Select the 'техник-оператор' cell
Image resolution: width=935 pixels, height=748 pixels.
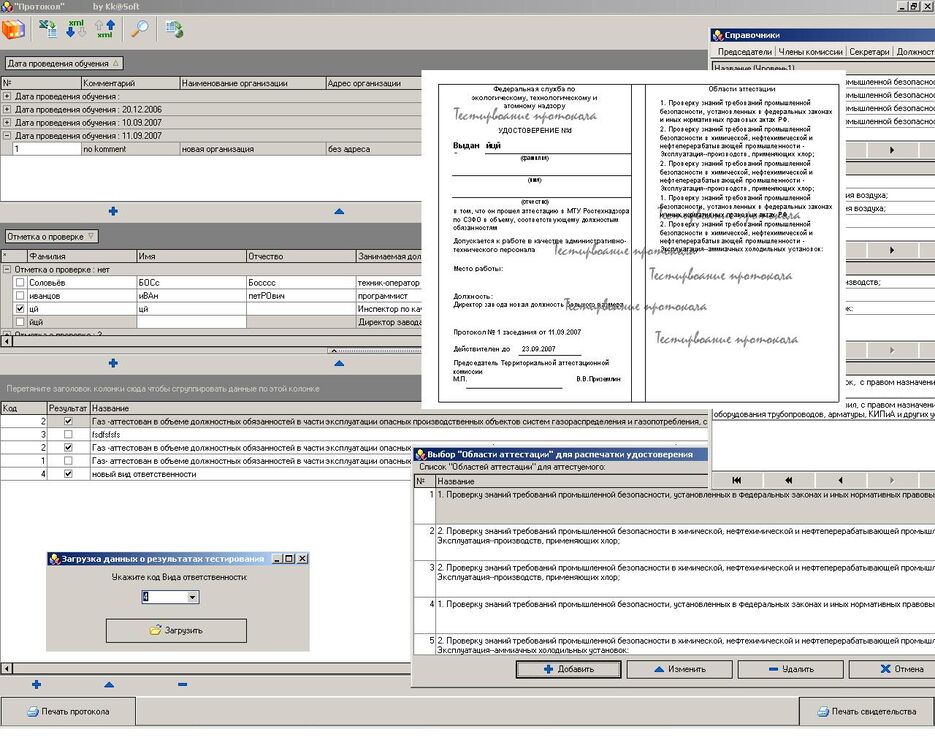389,282
